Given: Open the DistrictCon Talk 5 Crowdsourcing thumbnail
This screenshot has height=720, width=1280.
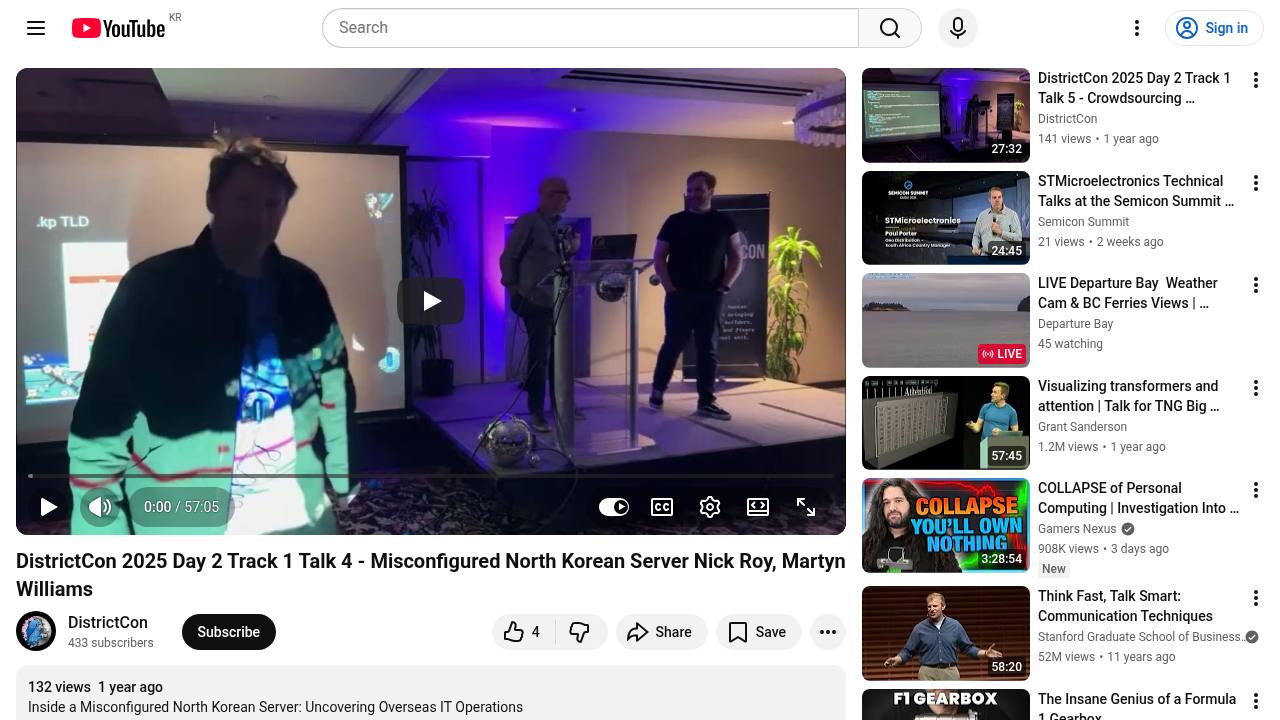Looking at the screenshot, I should pos(946,115).
